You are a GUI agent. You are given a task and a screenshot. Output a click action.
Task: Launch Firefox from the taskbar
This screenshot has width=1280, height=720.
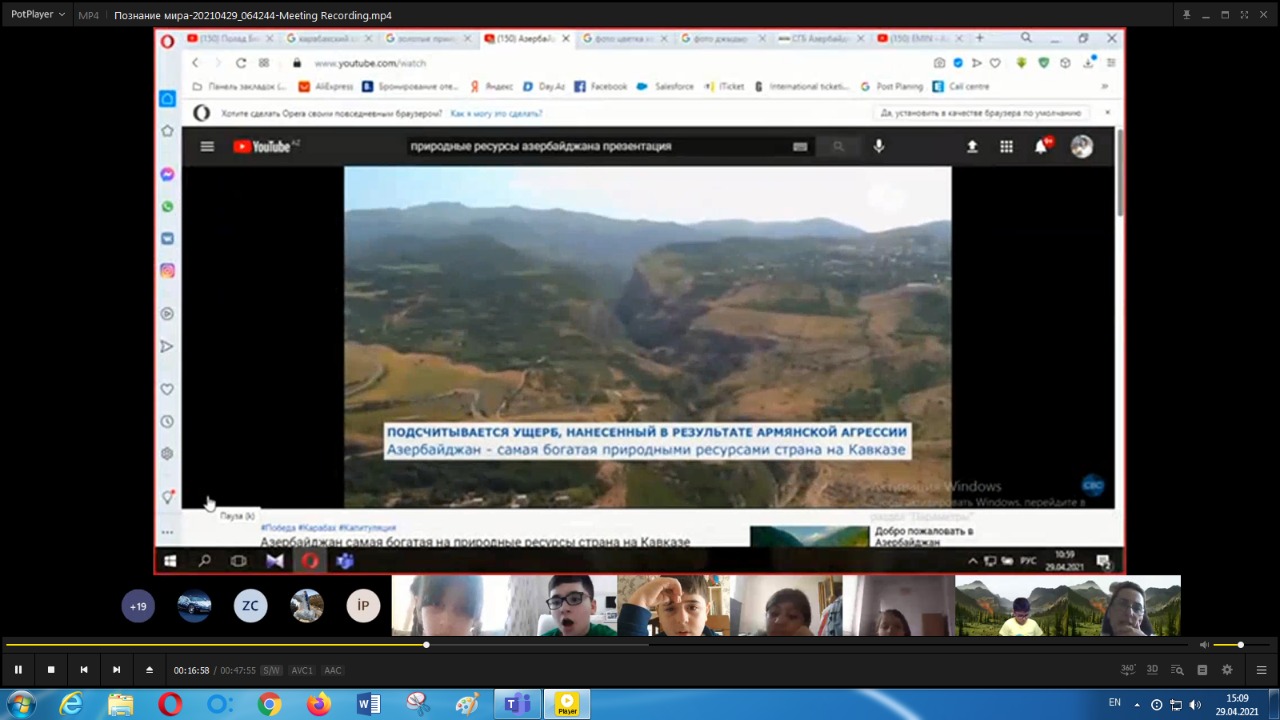(x=318, y=705)
